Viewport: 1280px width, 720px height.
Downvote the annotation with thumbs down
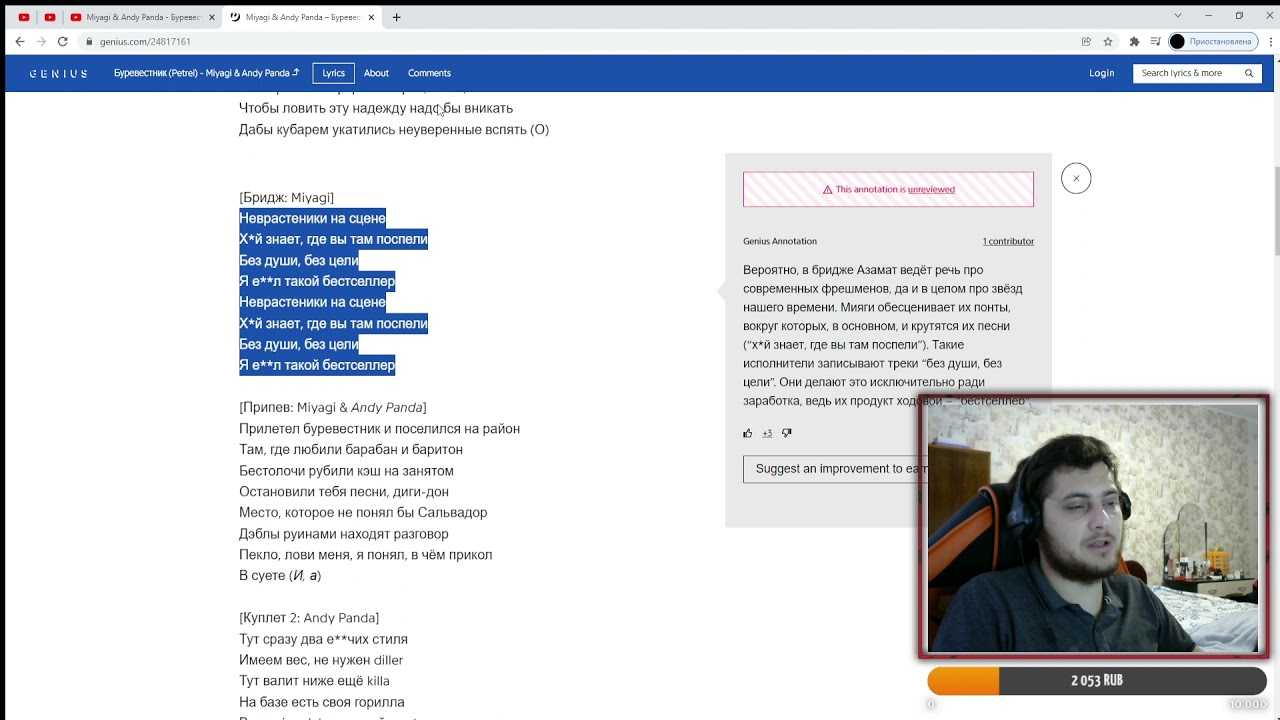(x=787, y=433)
